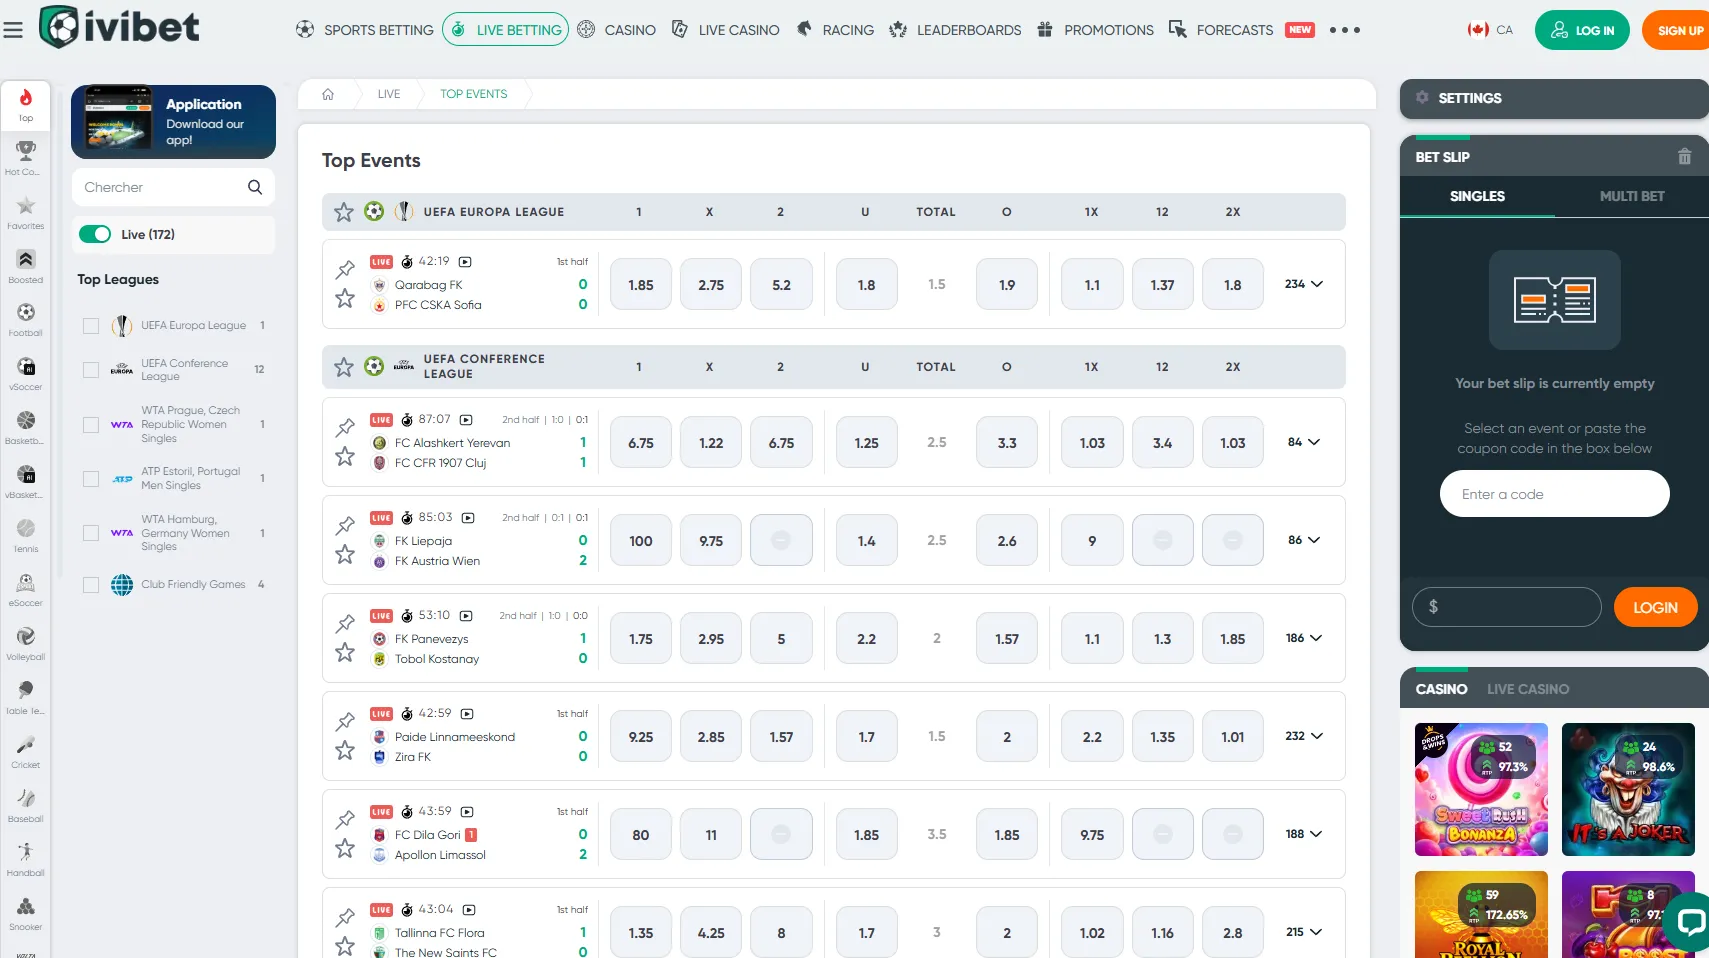Viewport: 1709px width, 958px height.
Task: Expand 84 markets for FC Alashkert
Action: (1304, 442)
